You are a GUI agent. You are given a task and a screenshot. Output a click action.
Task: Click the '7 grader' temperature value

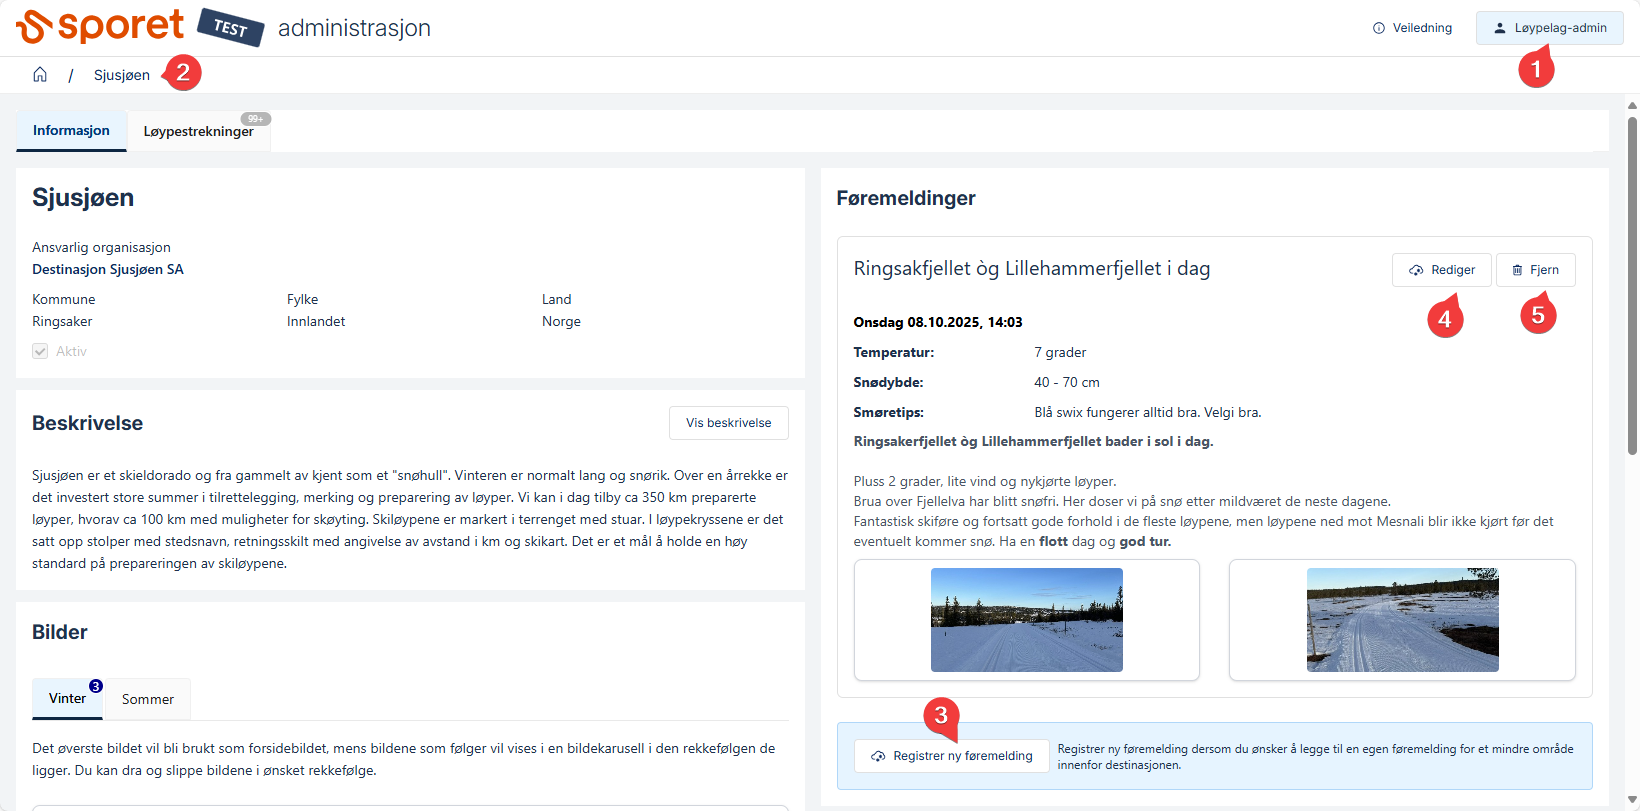click(1060, 352)
